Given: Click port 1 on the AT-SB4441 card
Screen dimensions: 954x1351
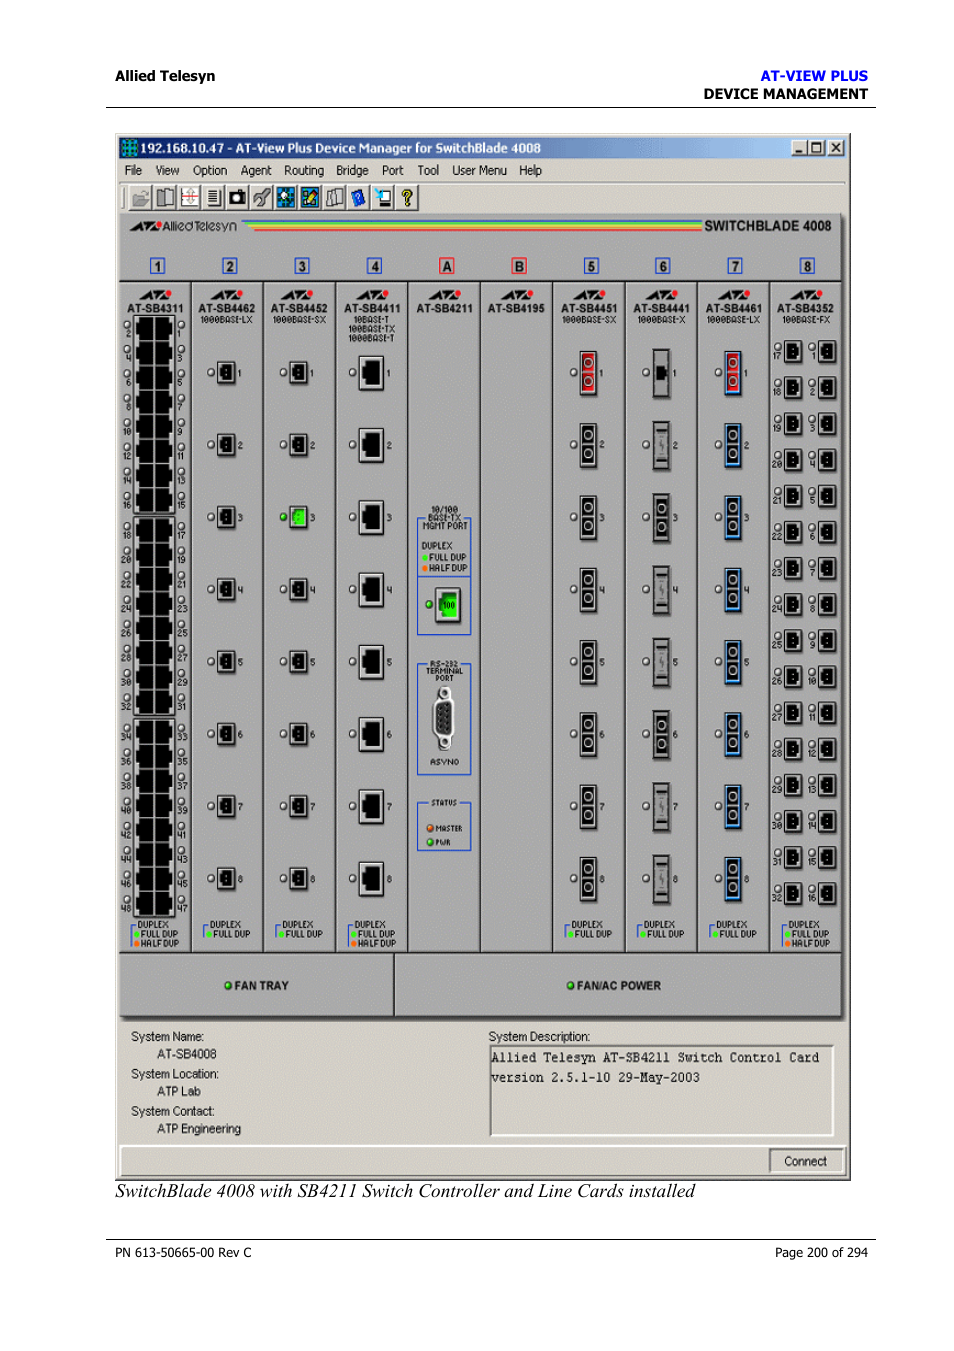Looking at the screenshot, I should tap(661, 373).
